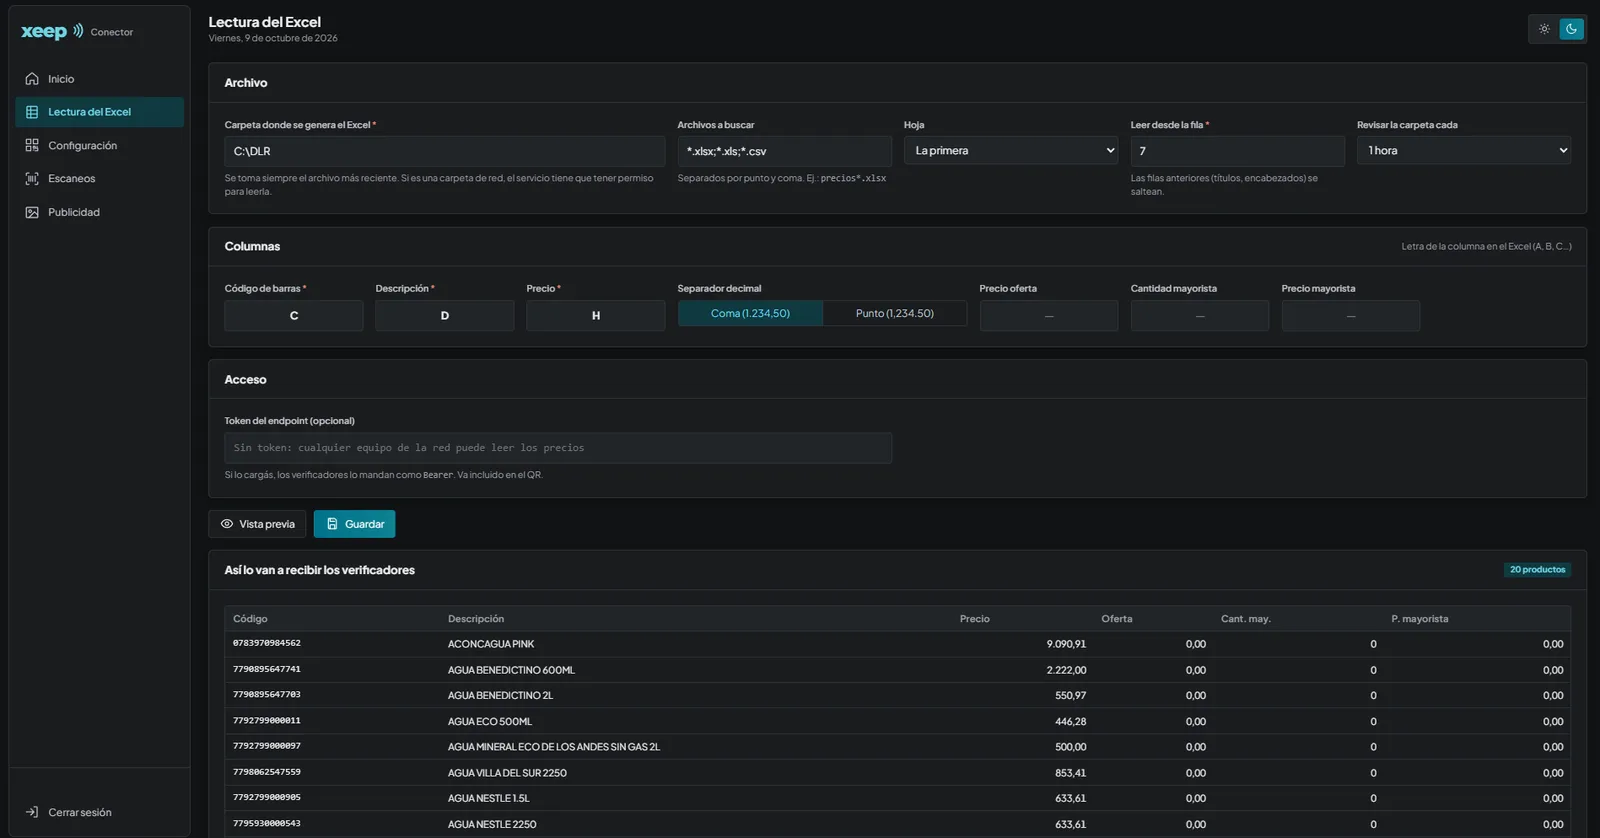Switch to light theme sun icon
This screenshot has width=1600, height=838.
click(x=1544, y=29)
